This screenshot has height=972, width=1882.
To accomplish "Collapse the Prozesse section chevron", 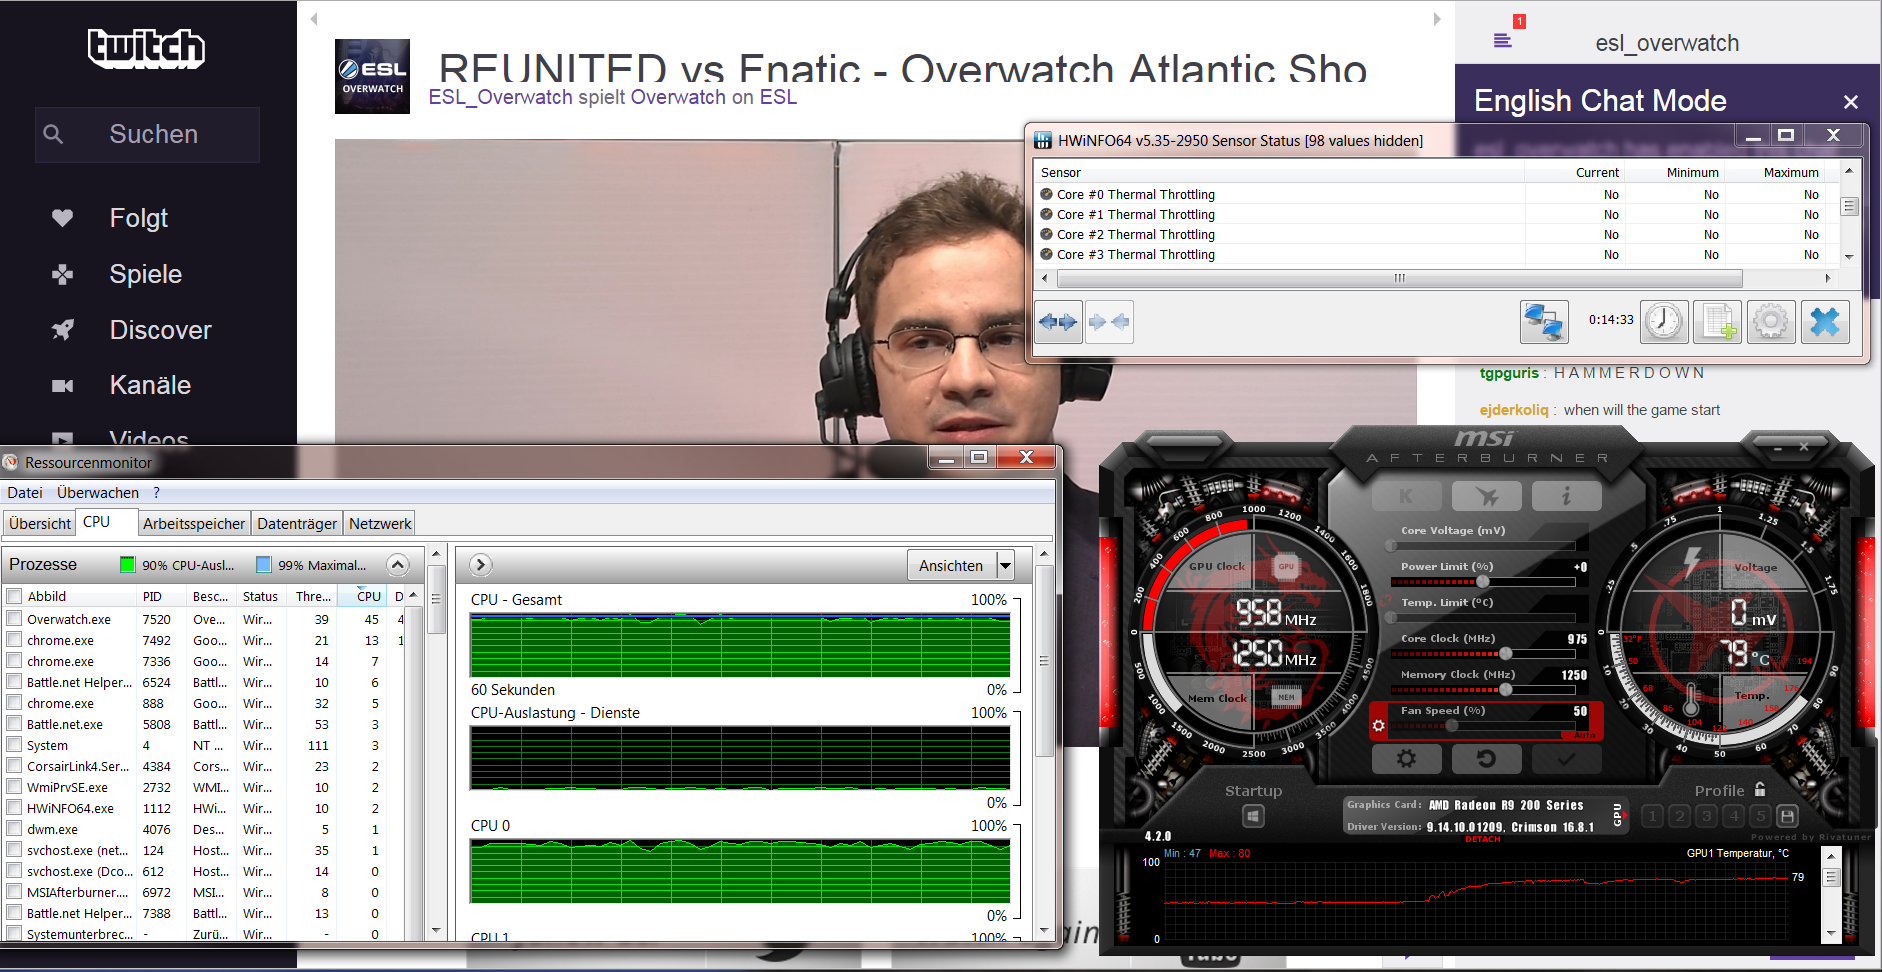I will pyautogui.click(x=398, y=565).
